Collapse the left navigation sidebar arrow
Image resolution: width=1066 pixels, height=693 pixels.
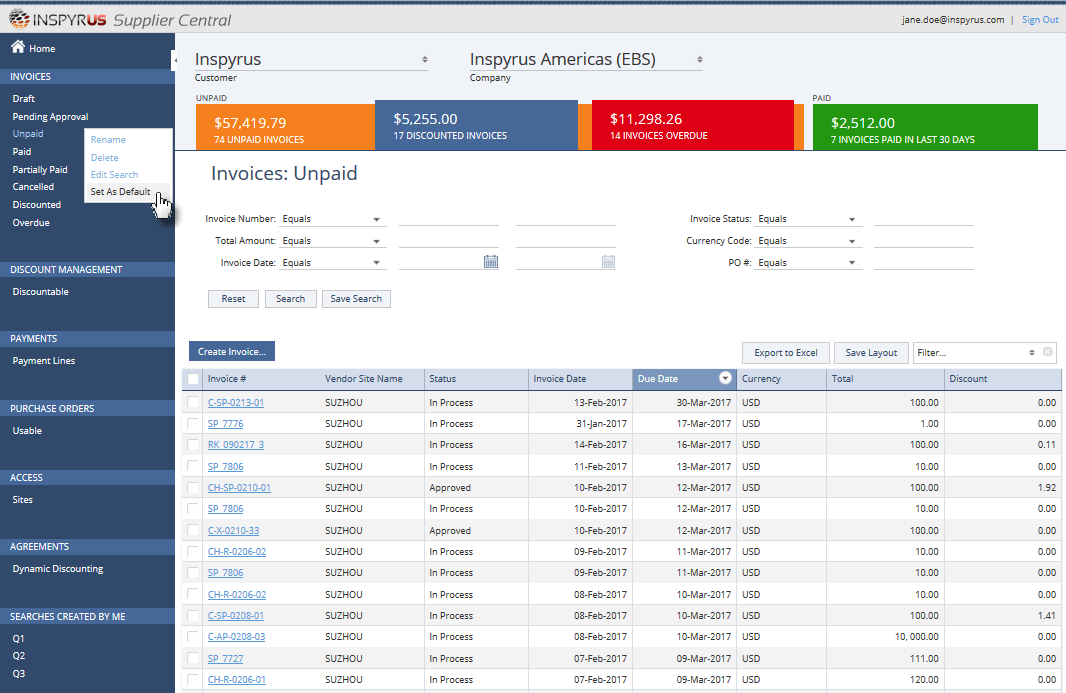[175, 60]
